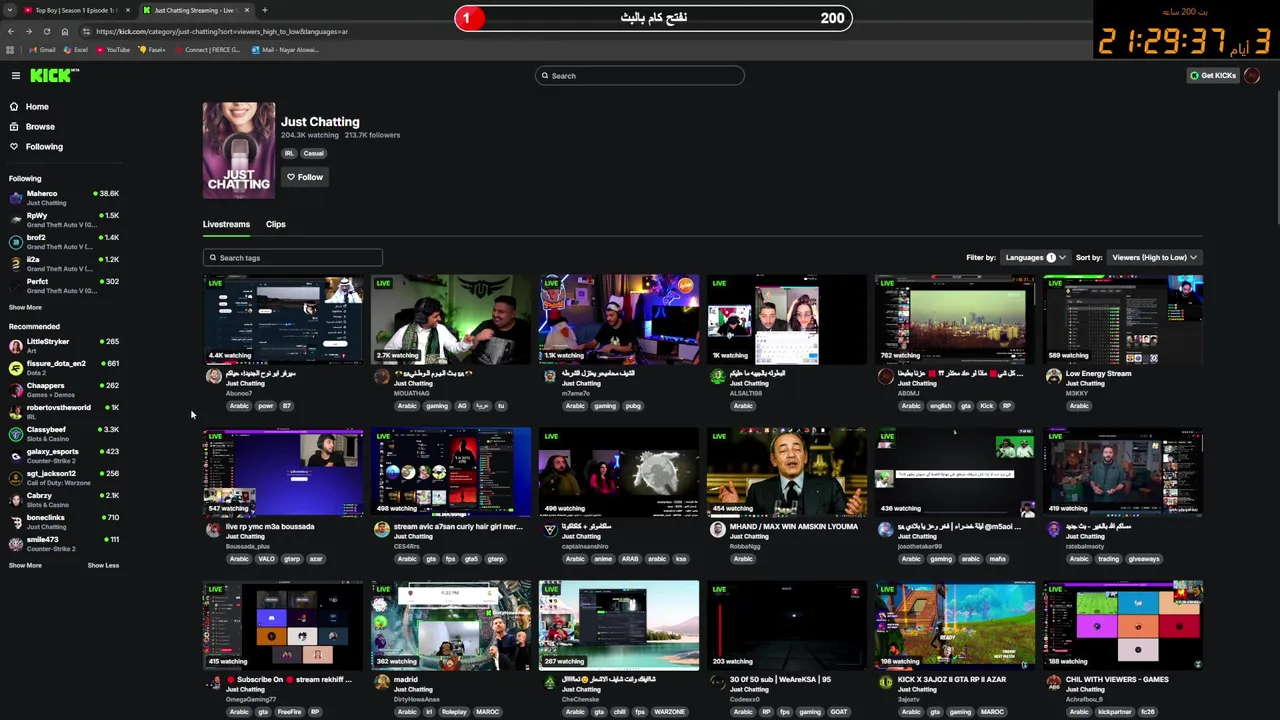This screenshot has height=720, width=1280.
Task: Switch to Livestreams tab
Action: pos(226,224)
